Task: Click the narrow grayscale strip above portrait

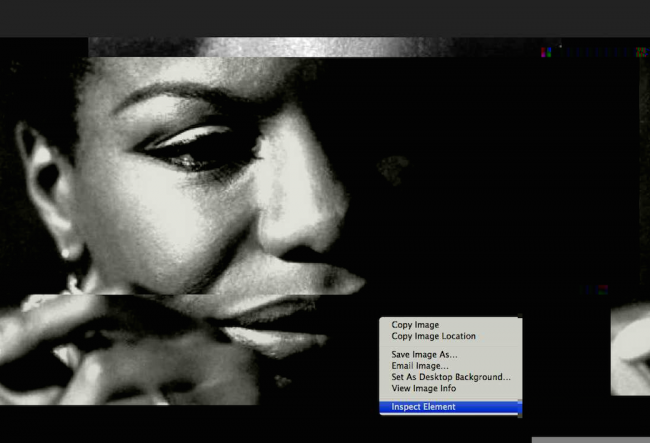Action: point(250,47)
